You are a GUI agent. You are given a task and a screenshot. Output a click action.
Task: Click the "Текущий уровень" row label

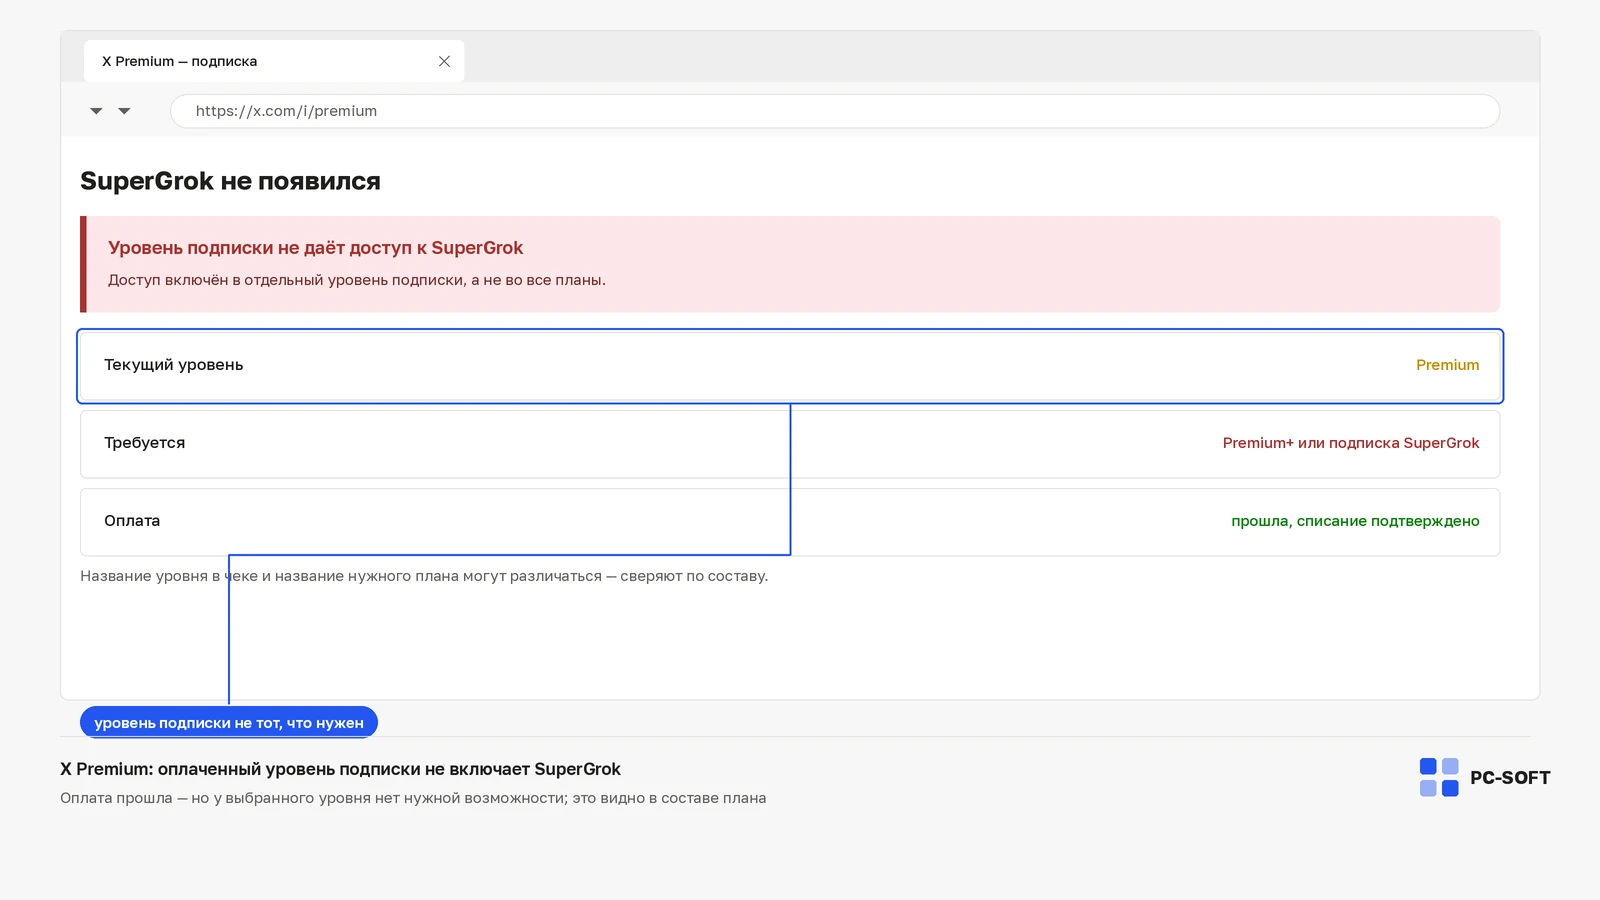pyautogui.click(x=173, y=365)
